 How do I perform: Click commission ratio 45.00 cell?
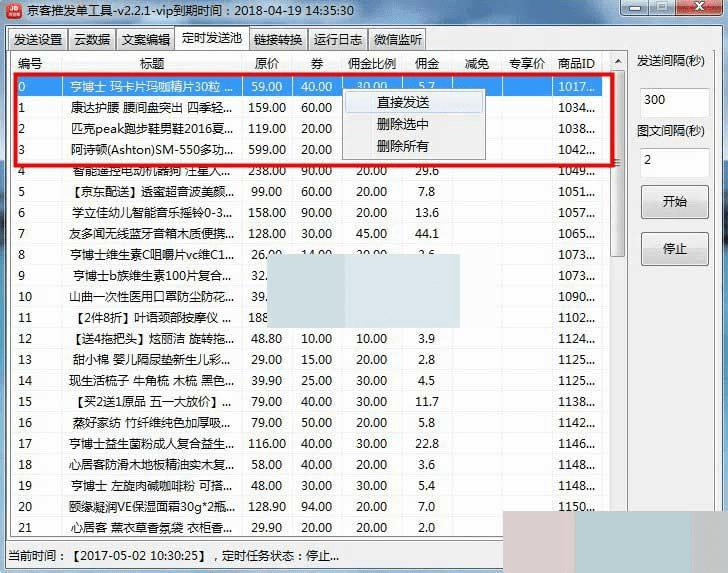tap(372, 234)
